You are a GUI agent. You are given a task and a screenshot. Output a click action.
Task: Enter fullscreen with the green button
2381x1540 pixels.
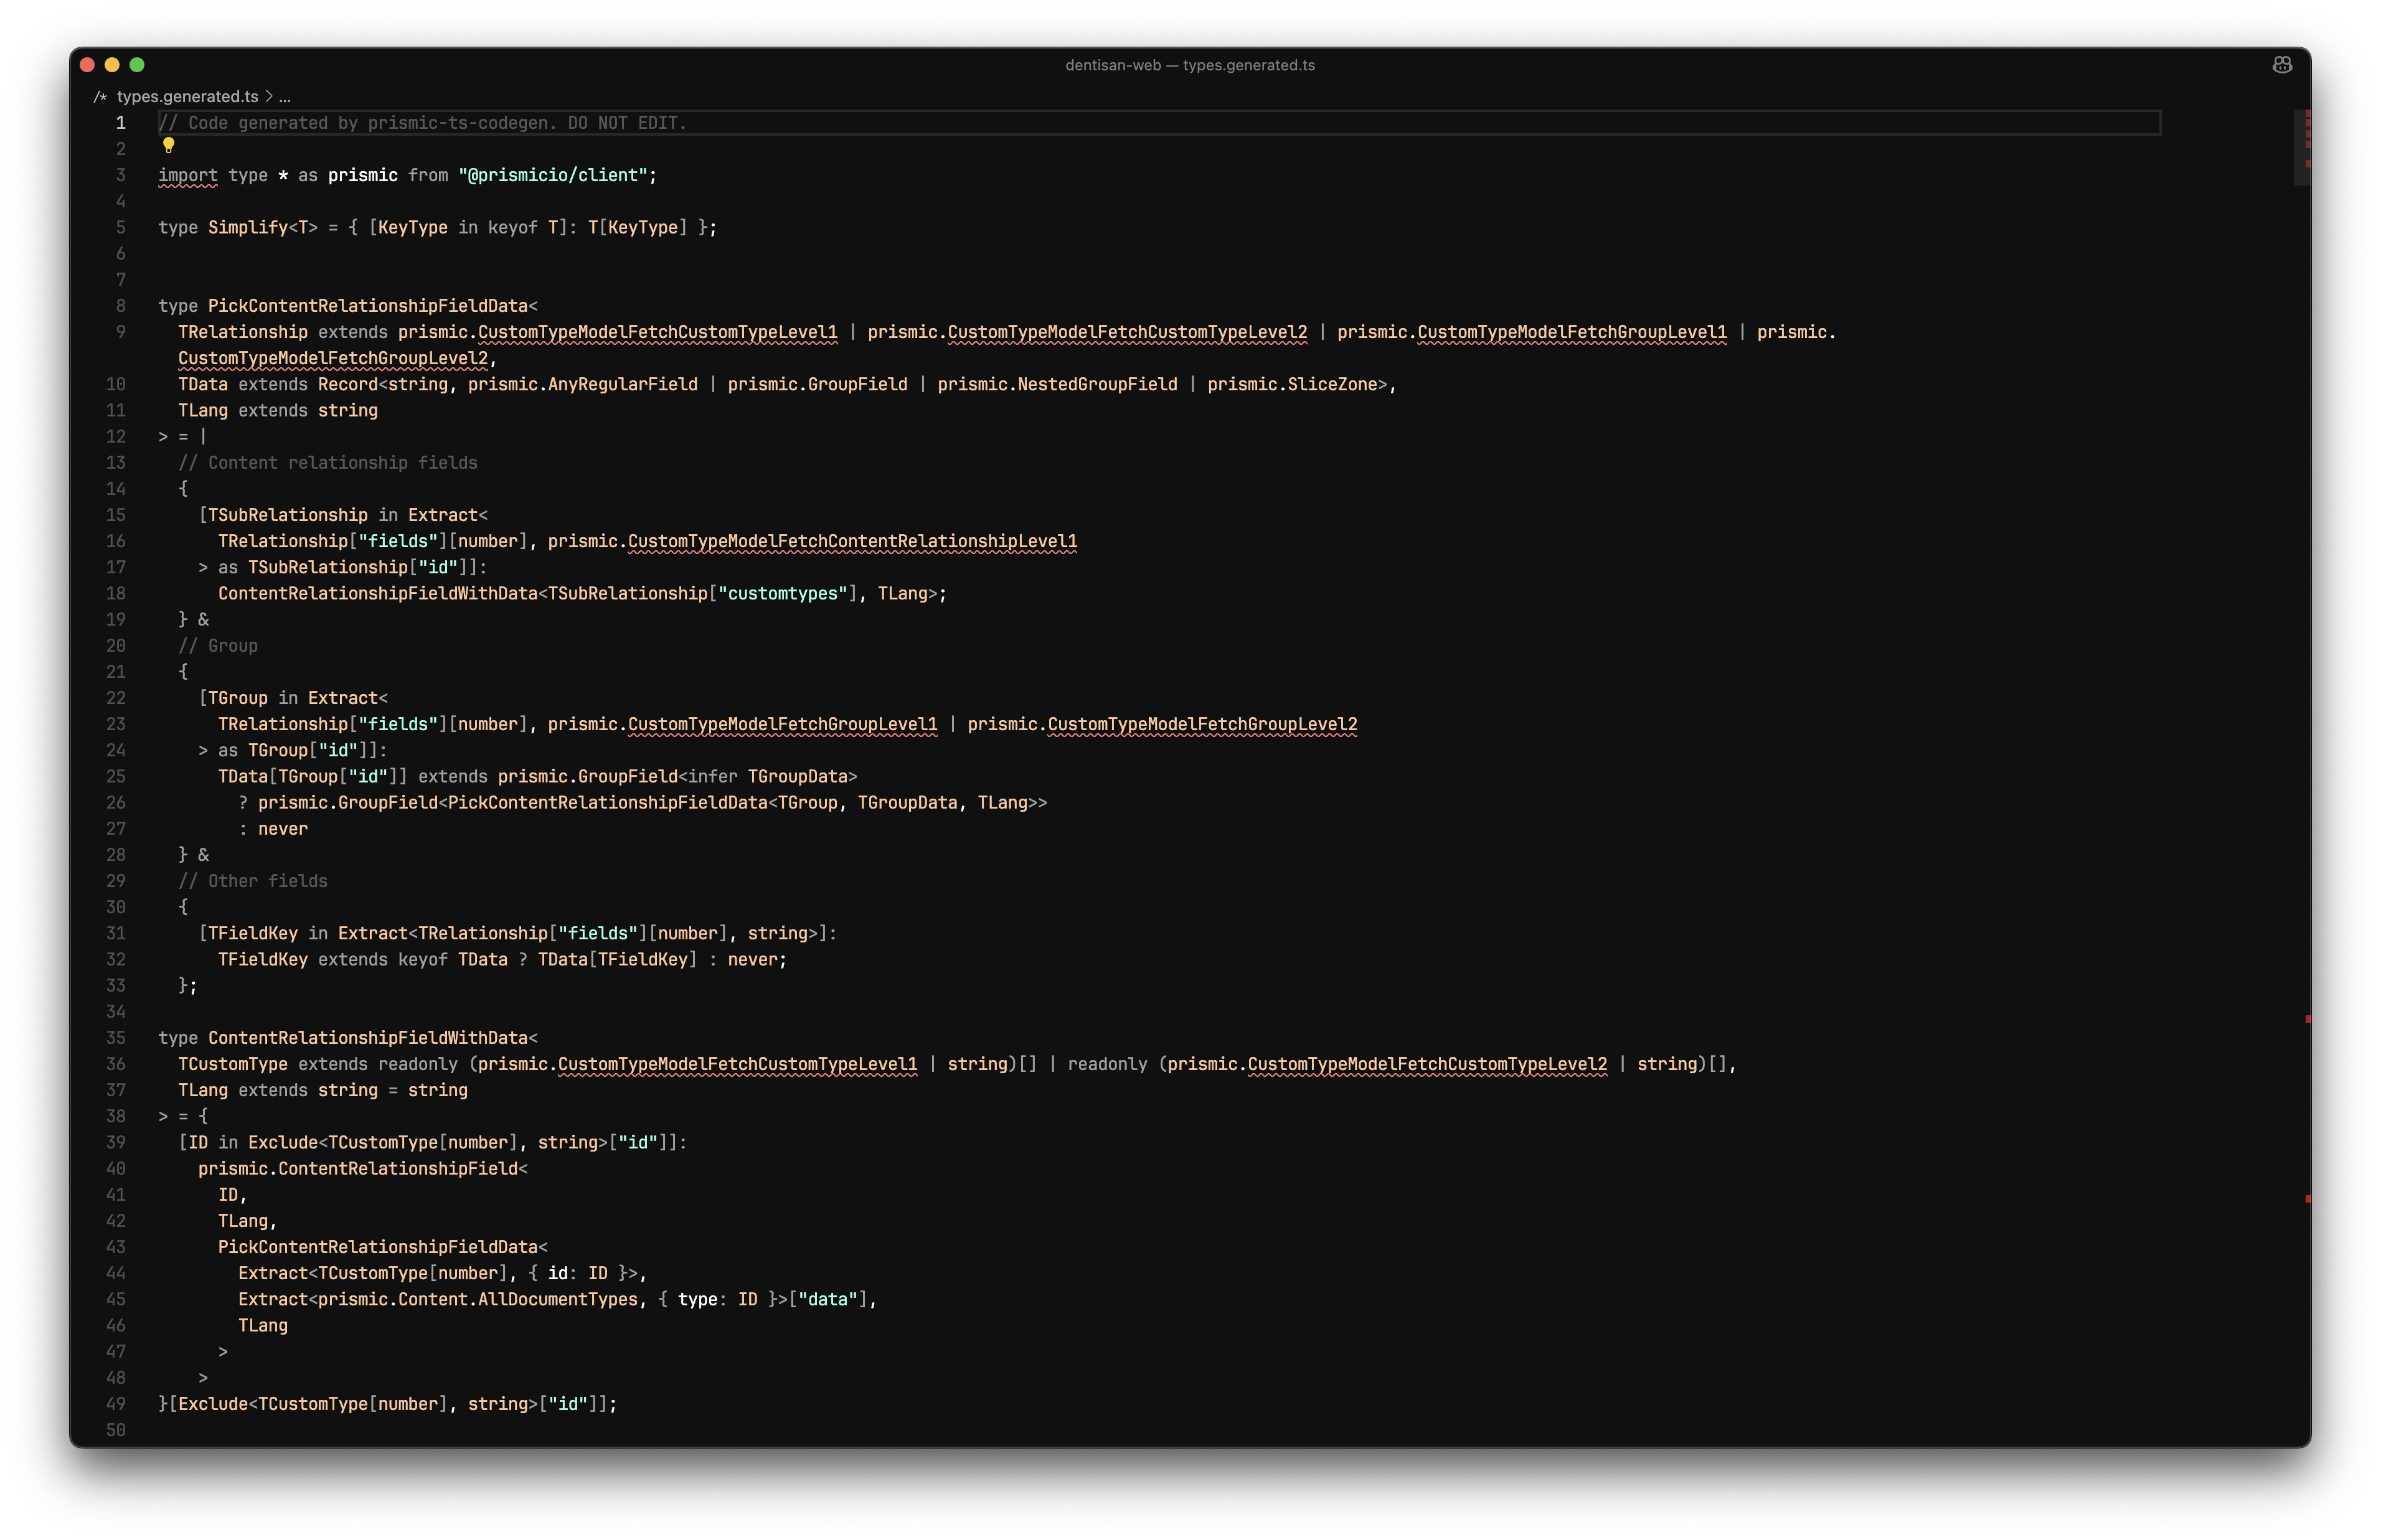coord(137,65)
